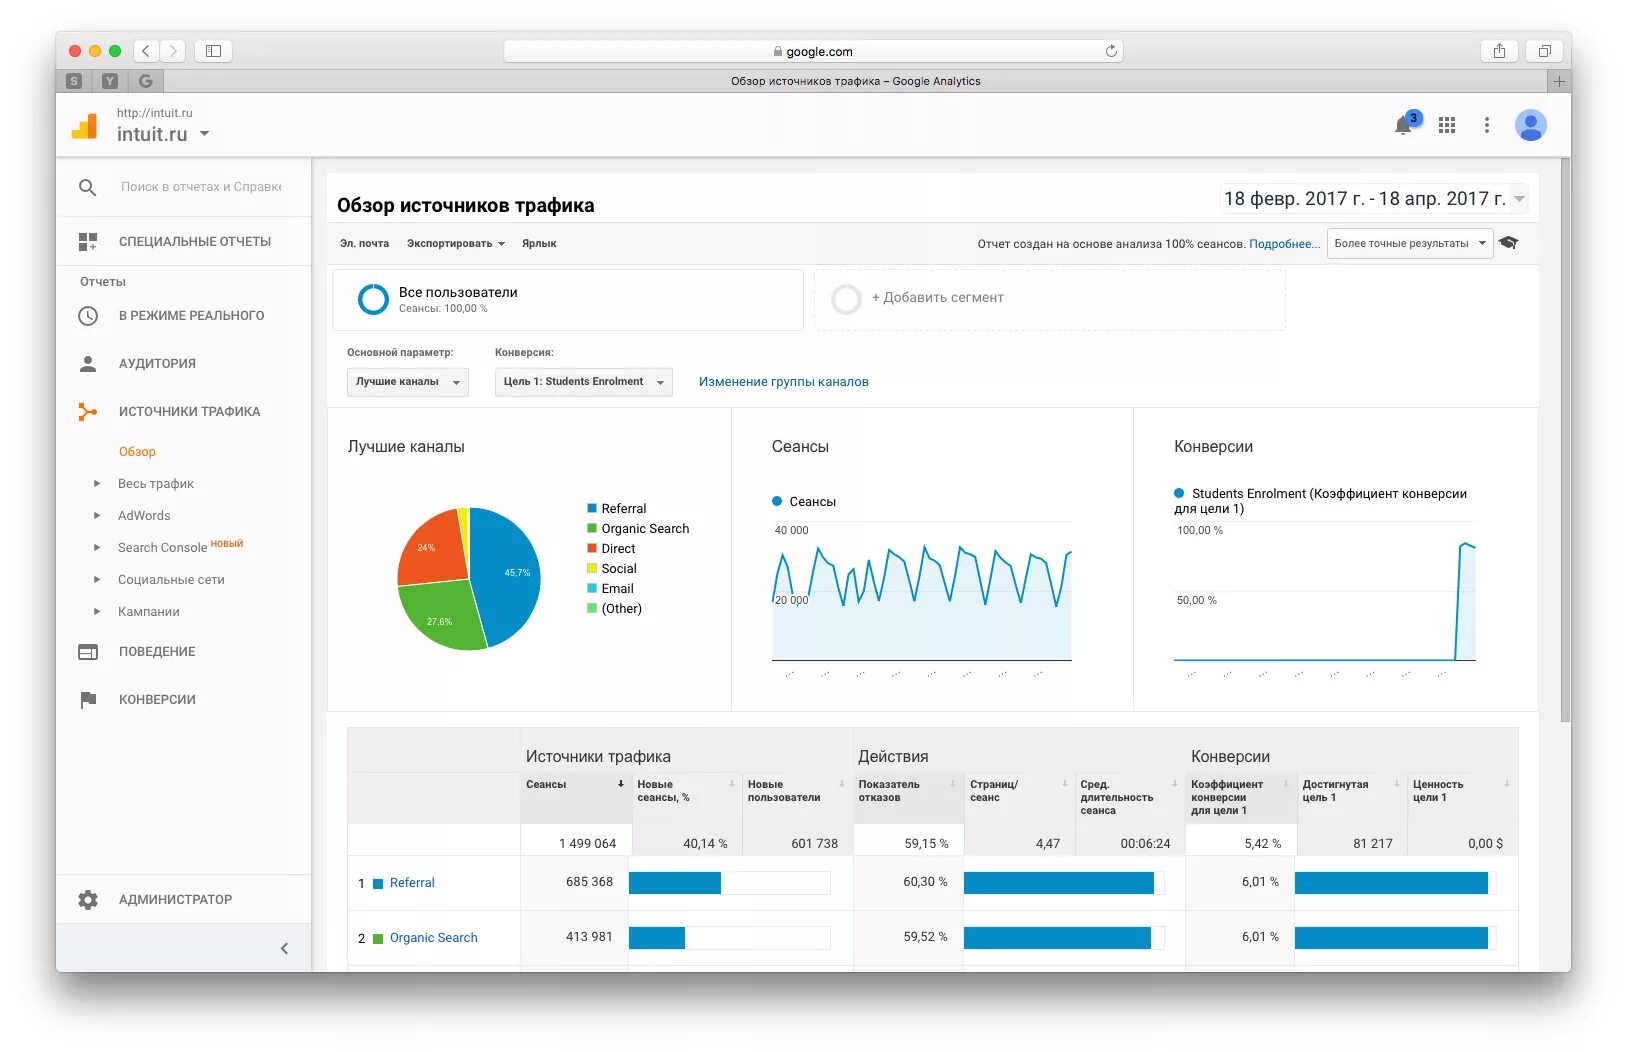Screen dimensions: 1627x1052
Task: Click the Safari share icon
Action: pos(1499,51)
